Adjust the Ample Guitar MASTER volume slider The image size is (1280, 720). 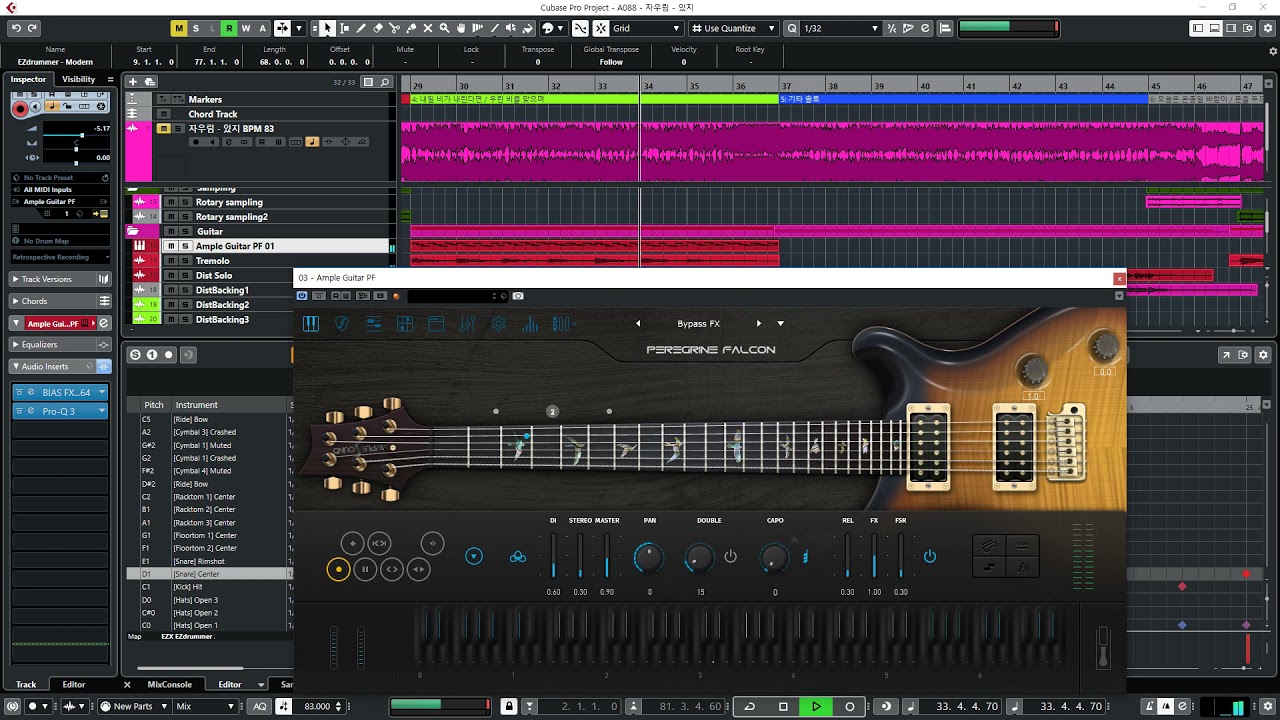(x=607, y=556)
